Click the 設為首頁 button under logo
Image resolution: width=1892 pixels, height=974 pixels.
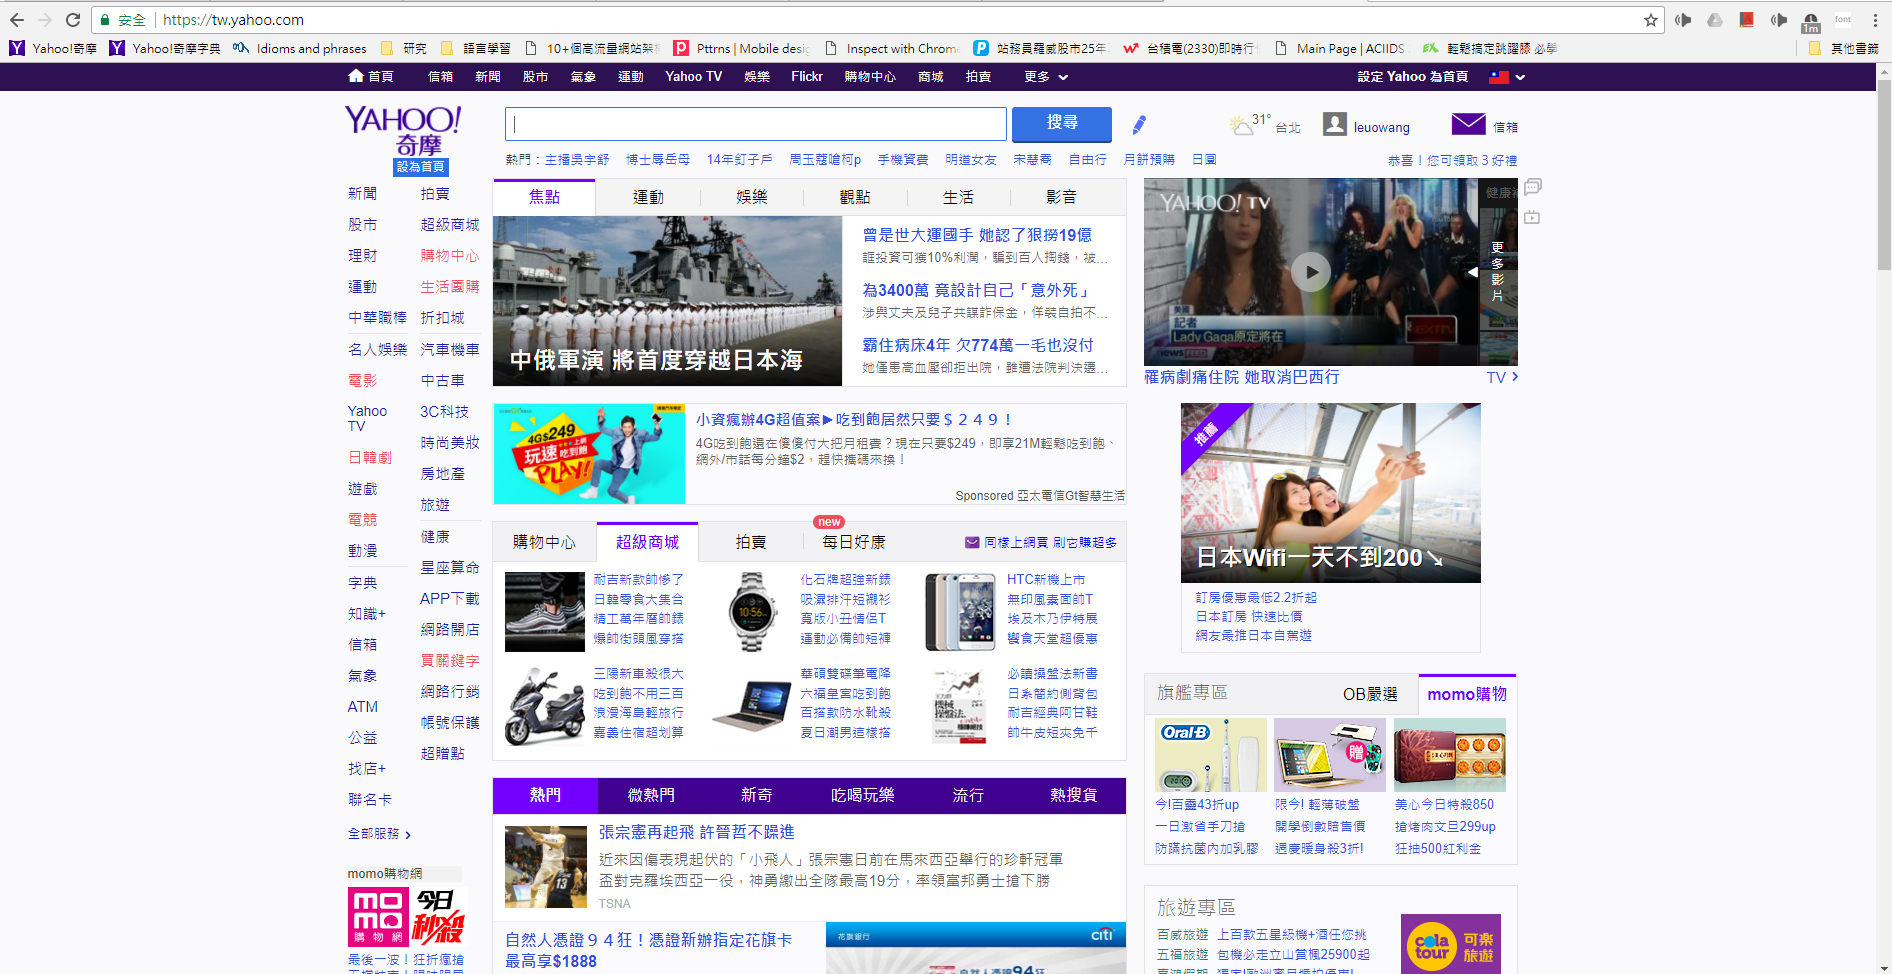click(421, 167)
